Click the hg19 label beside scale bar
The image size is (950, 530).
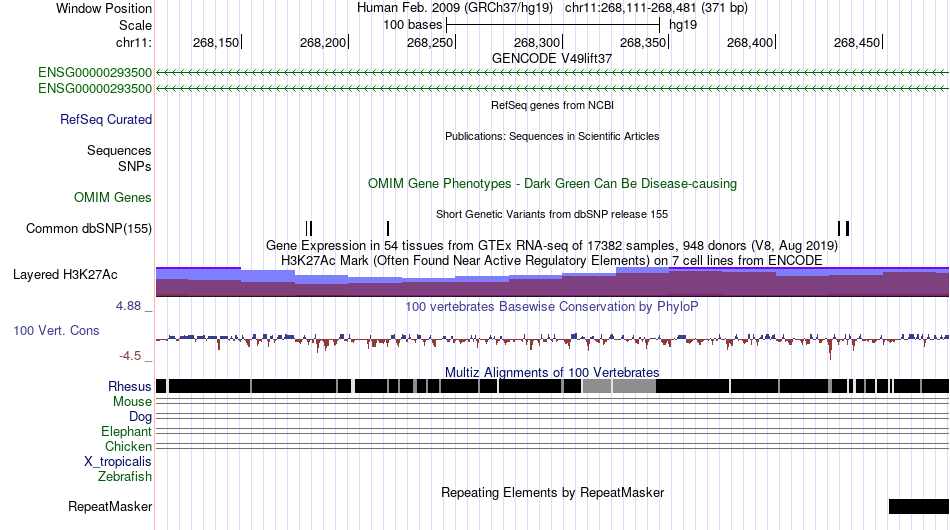pos(683,25)
